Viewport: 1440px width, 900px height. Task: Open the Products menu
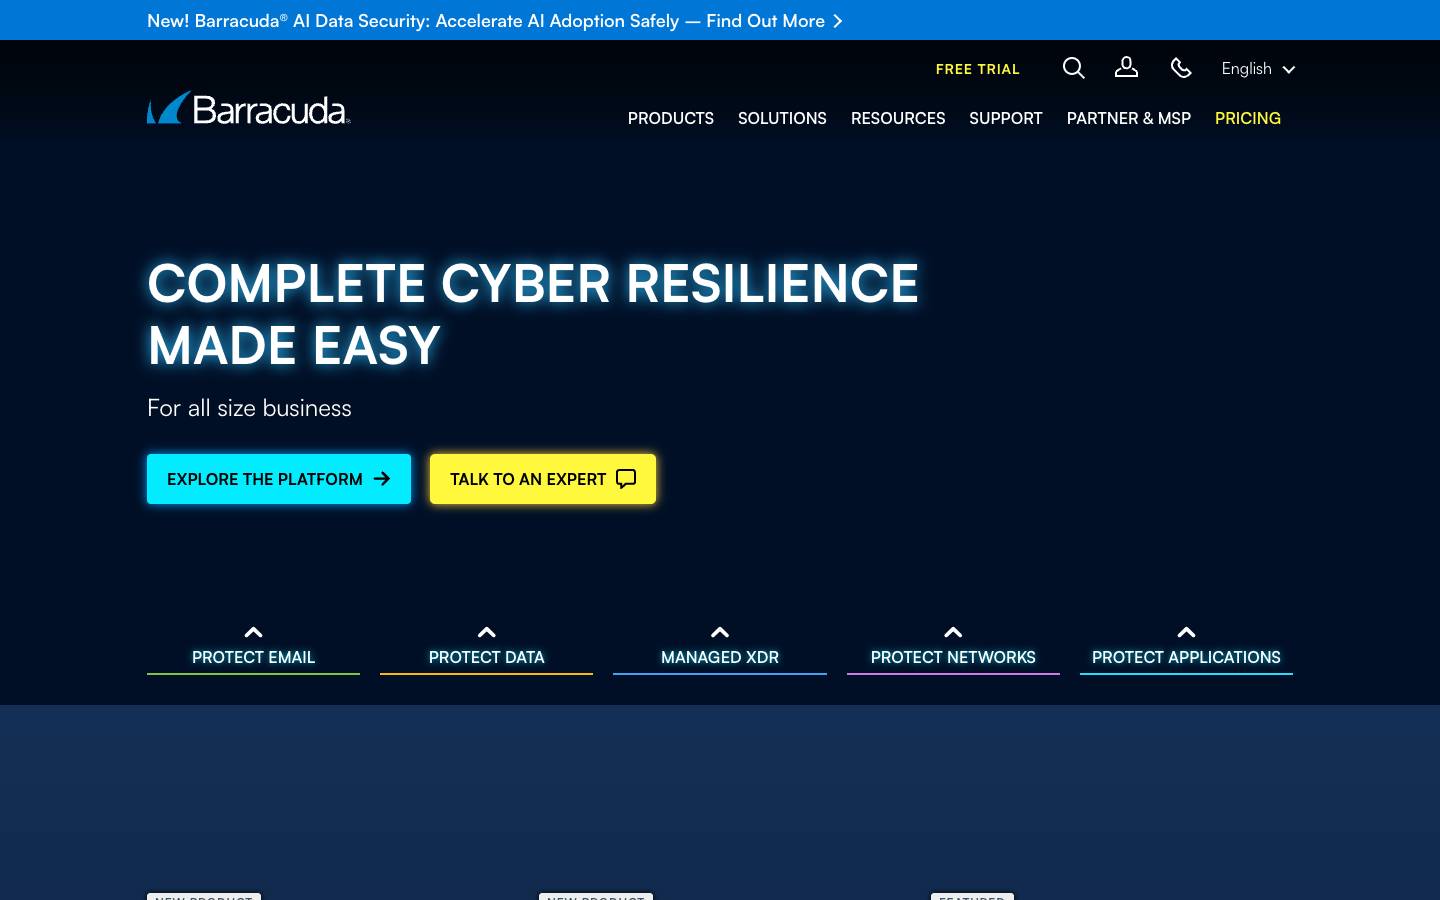click(671, 118)
